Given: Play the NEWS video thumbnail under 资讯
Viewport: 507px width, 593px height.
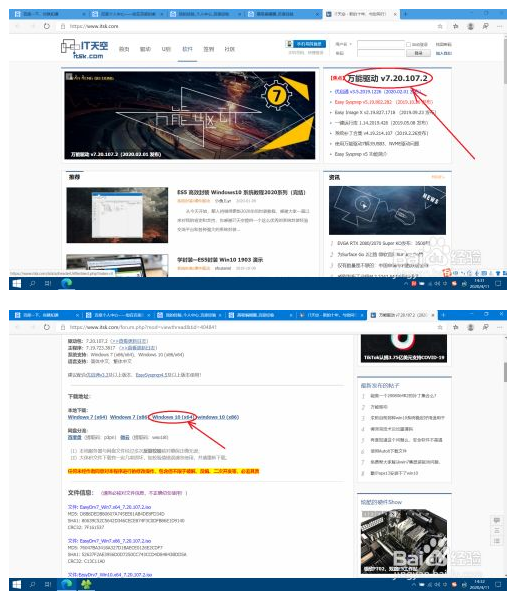Looking at the screenshot, I should pyautogui.click(x=387, y=210).
